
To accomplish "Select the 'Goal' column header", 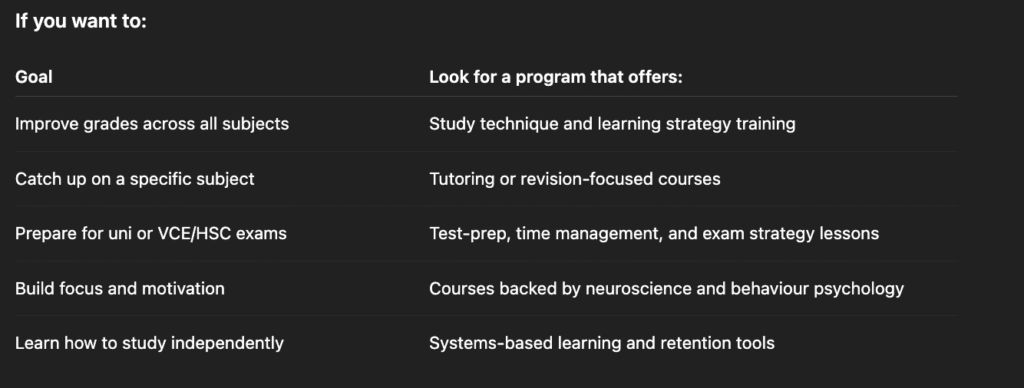I will pyautogui.click(x=33, y=77).
